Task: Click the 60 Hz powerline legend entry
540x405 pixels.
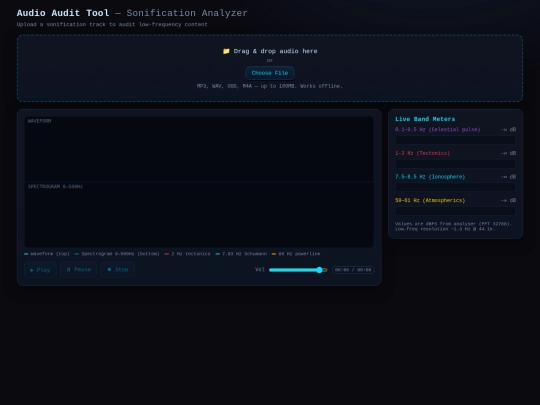Action: pos(296,254)
